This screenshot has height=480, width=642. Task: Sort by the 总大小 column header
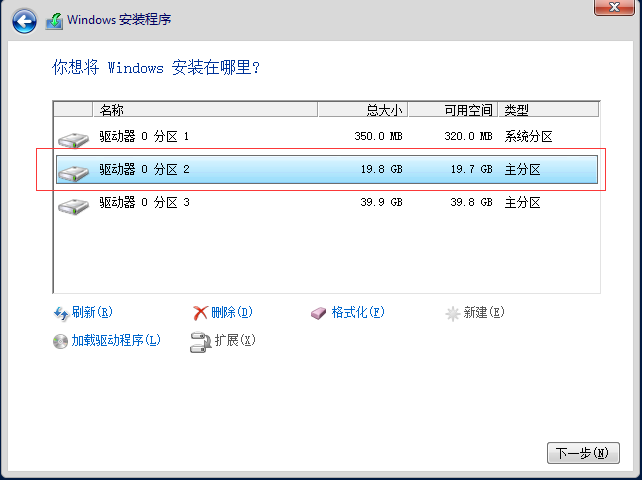[x=363, y=110]
